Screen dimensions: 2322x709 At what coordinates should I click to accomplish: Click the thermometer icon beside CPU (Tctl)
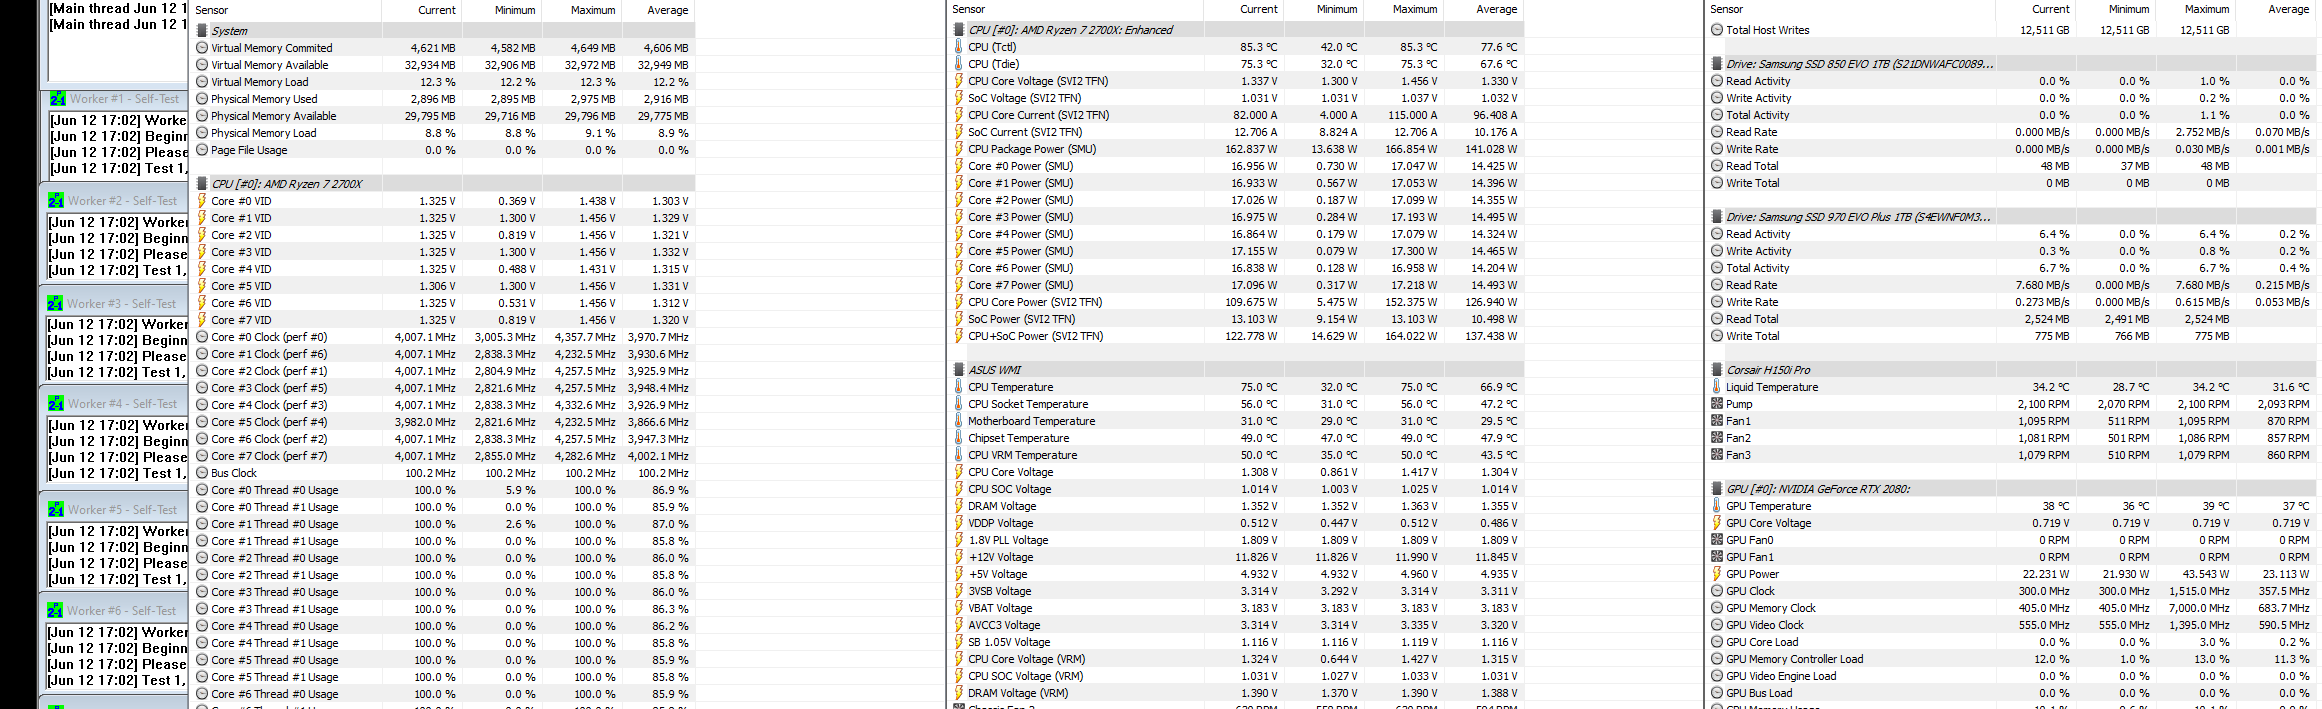(959, 47)
